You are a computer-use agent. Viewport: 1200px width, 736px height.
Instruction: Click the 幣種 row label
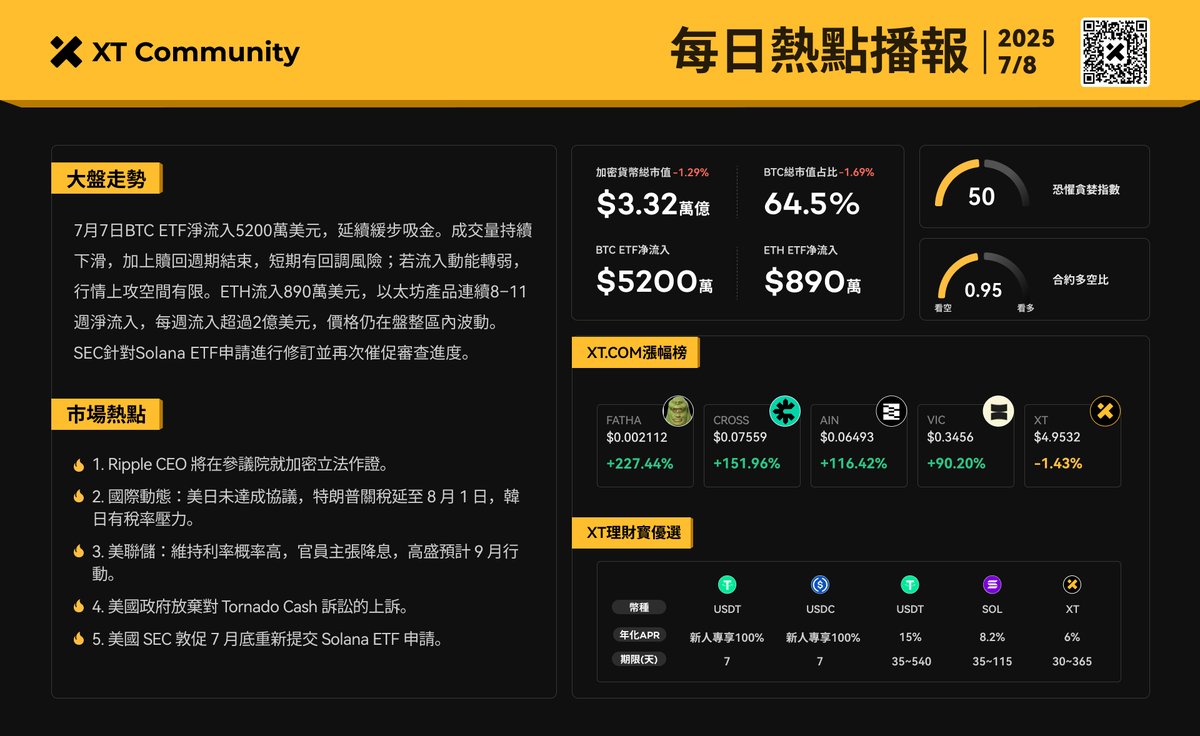638,607
